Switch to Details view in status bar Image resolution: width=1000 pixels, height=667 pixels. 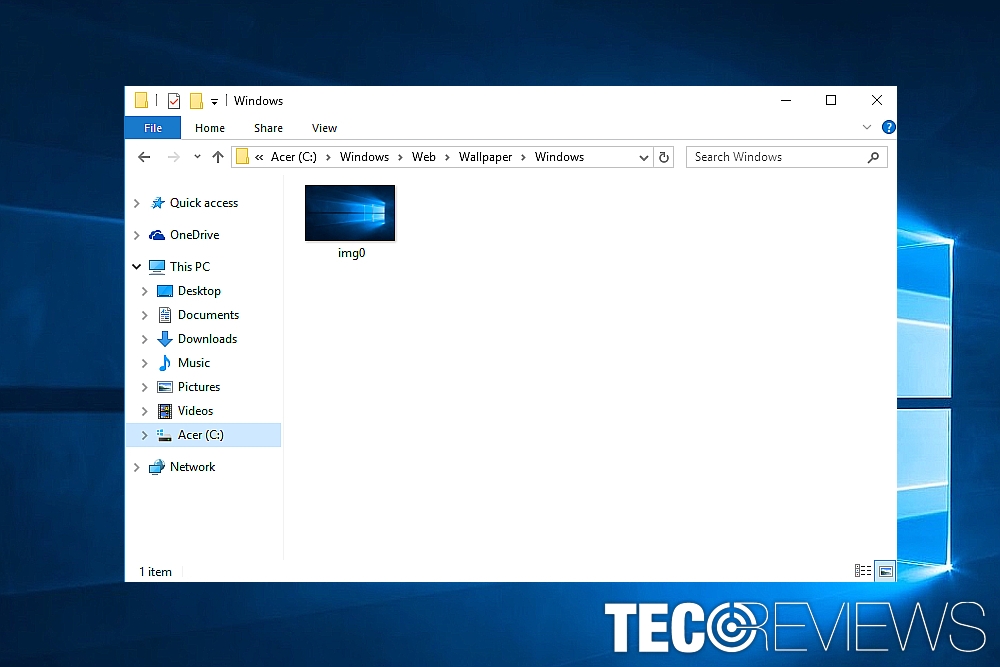863,571
